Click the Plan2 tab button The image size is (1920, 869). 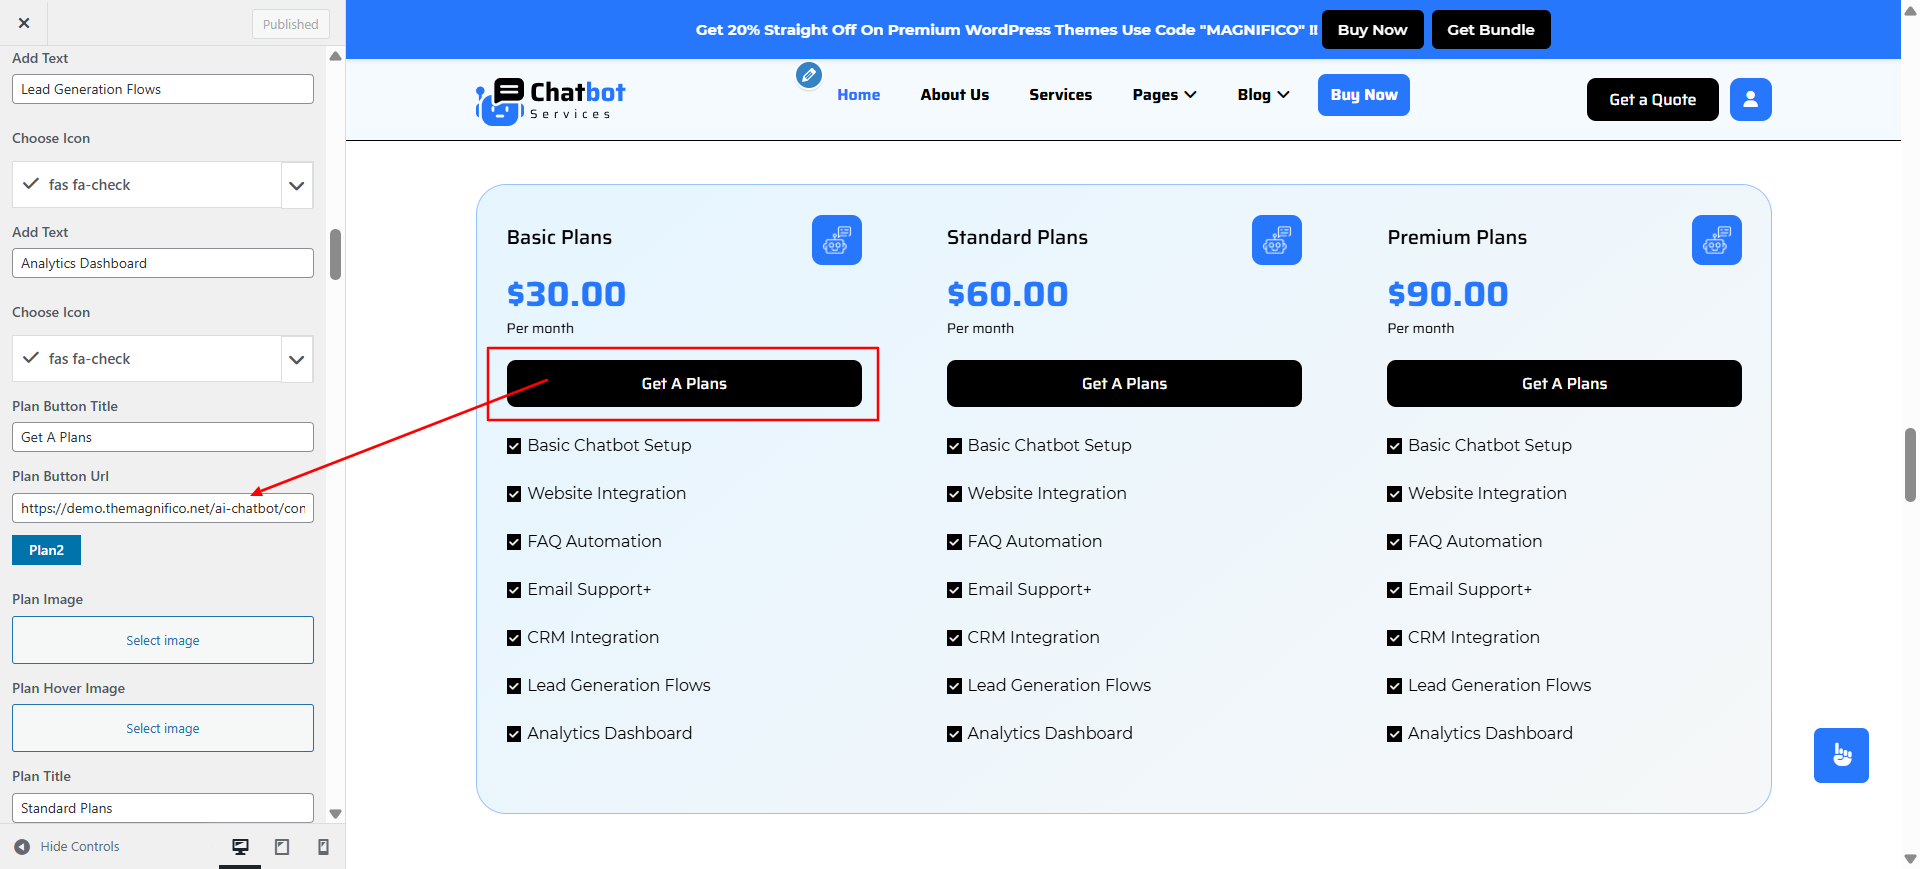[46, 550]
